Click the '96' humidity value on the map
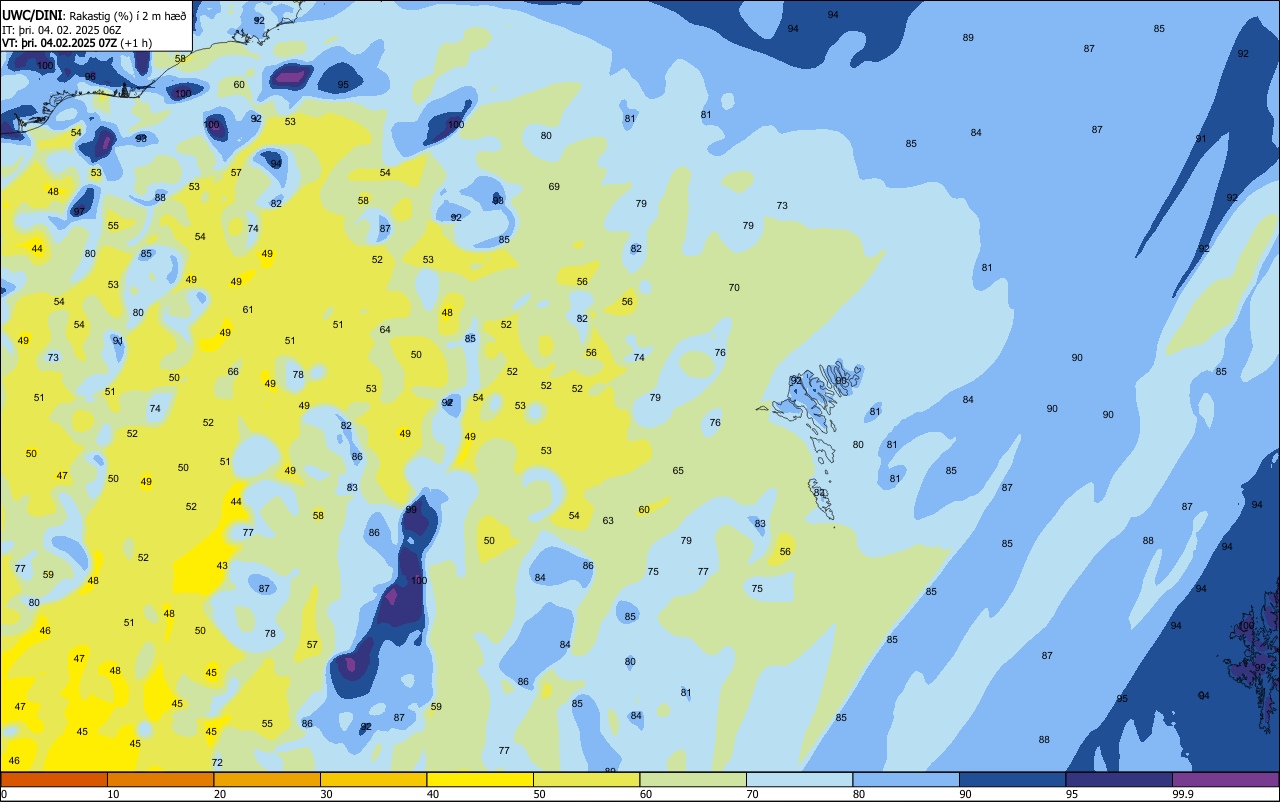The width and height of the screenshot is (1280, 802). point(90,77)
